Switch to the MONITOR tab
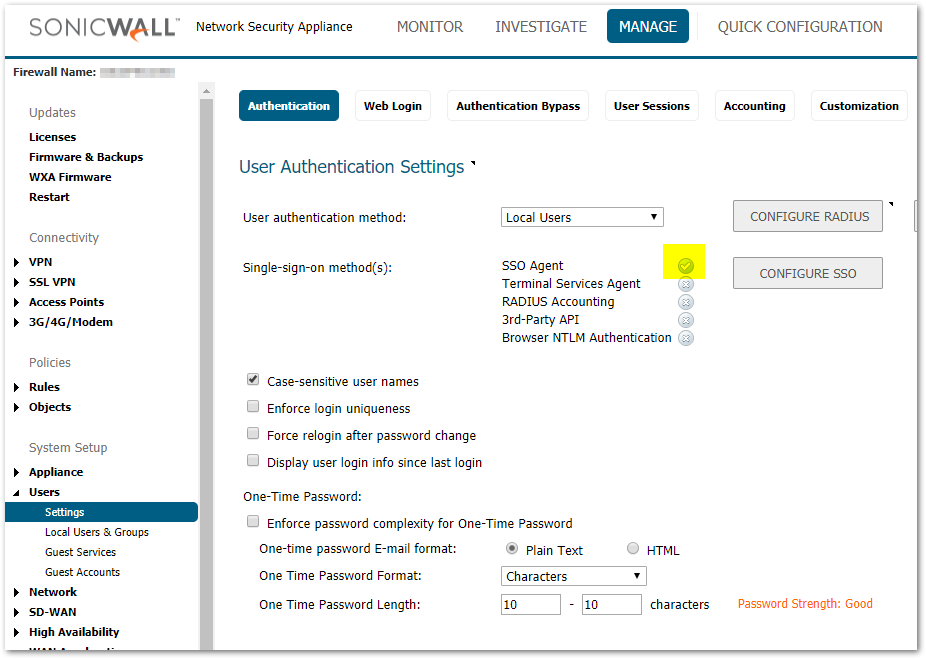926x659 pixels. point(430,27)
